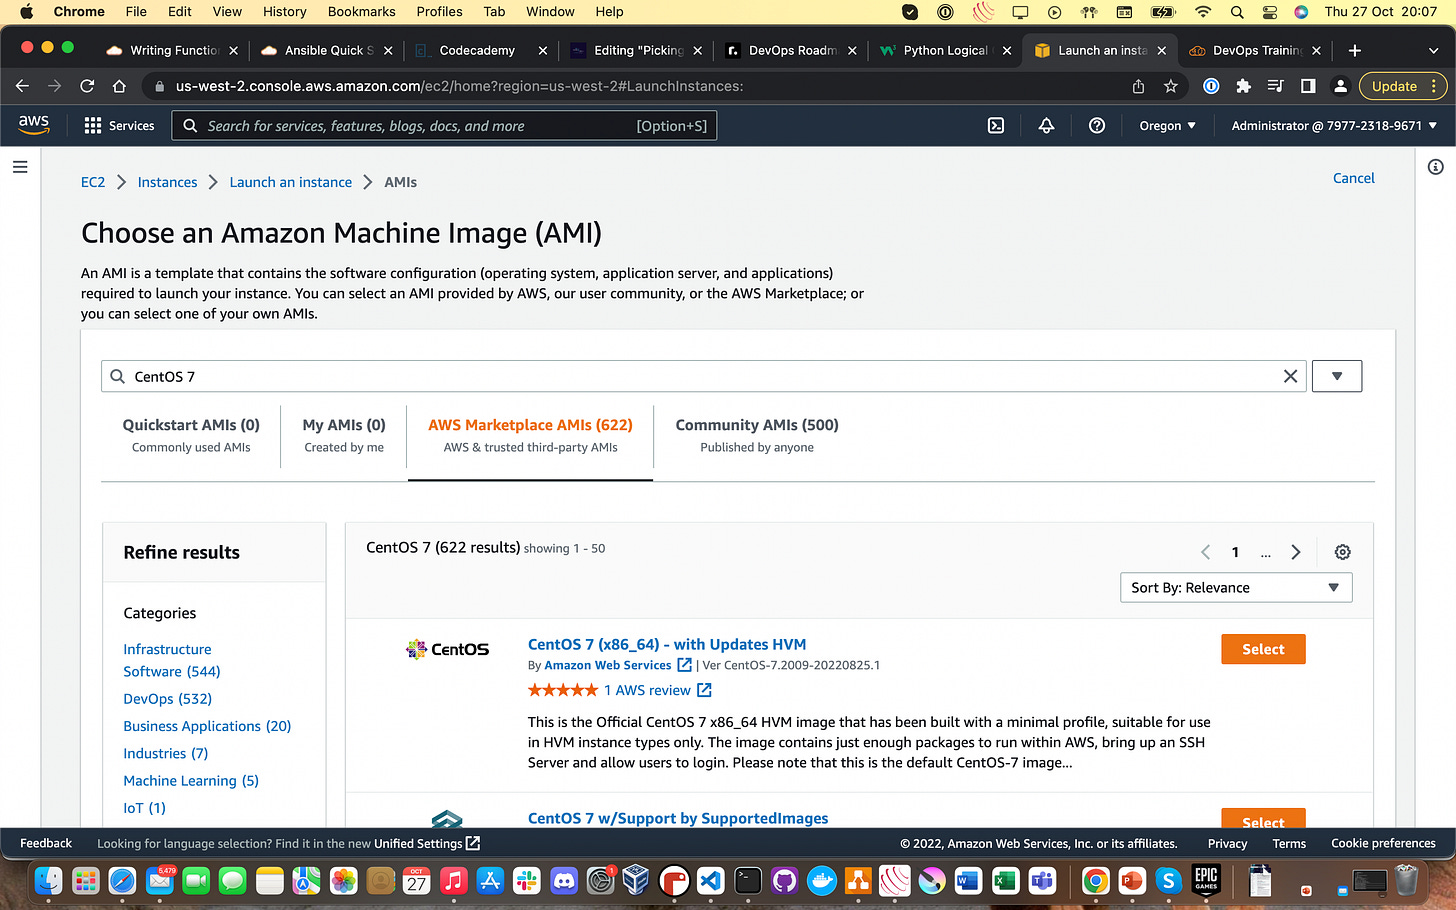Select the CentOS 7 (x86_64) with Updates AMI
Image resolution: width=1456 pixels, height=910 pixels.
[x=1263, y=649]
